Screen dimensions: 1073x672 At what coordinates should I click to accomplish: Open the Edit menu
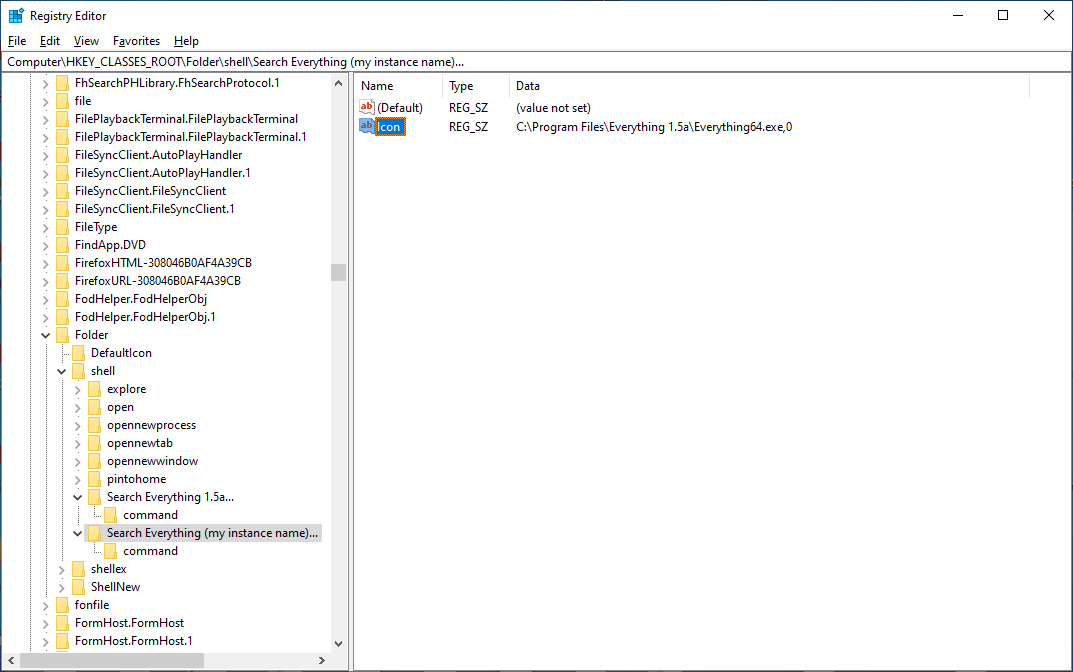(x=49, y=41)
